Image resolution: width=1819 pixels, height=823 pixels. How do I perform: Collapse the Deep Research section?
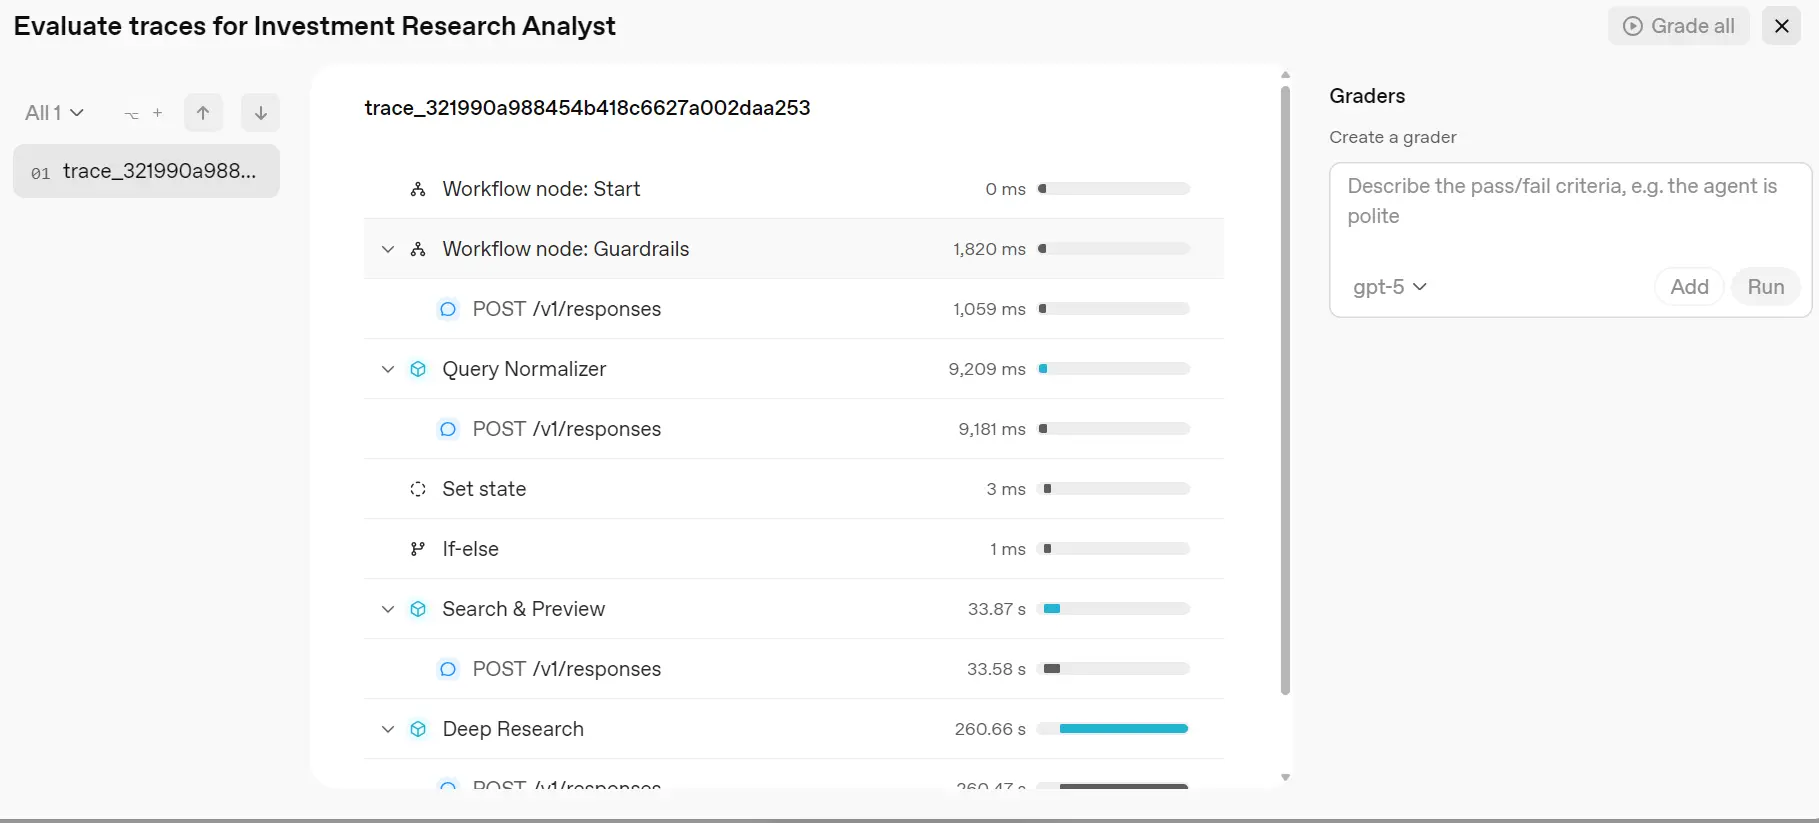coord(388,729)
